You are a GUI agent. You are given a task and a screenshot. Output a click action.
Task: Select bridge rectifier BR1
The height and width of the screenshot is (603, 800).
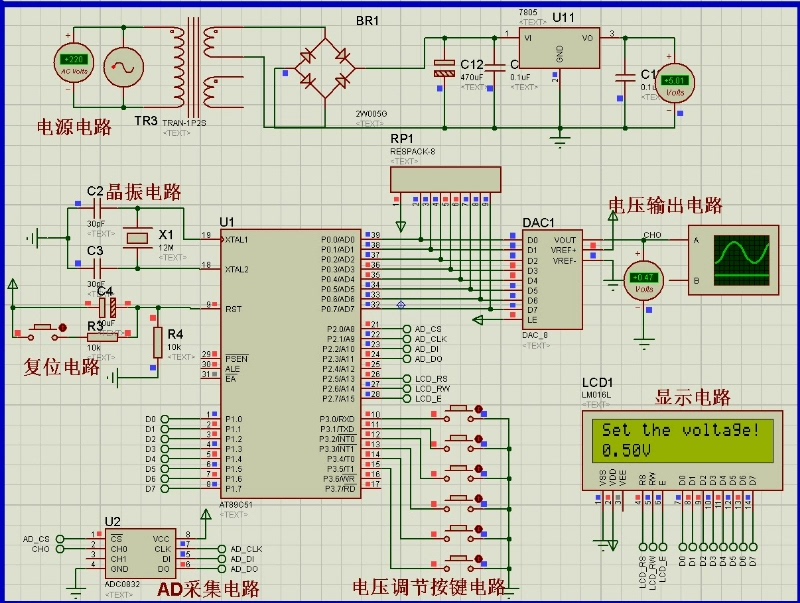(325, 67)
